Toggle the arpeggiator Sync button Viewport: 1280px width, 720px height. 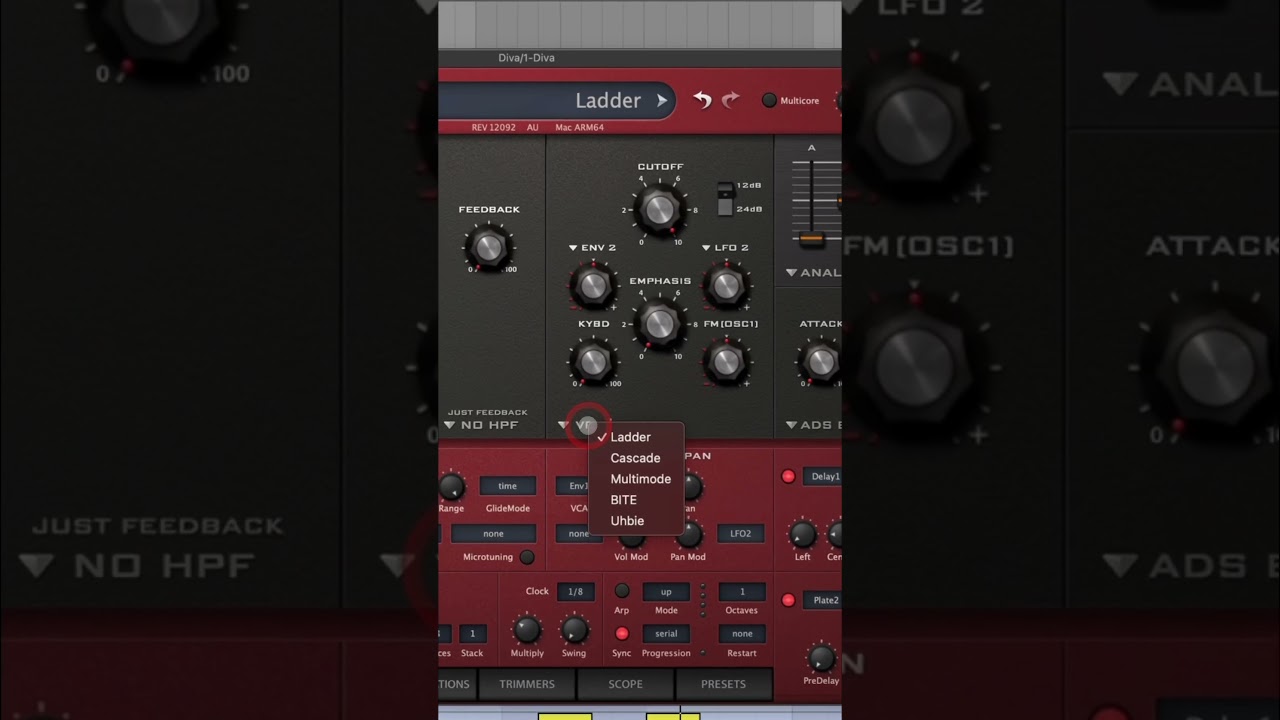(x=621, y=633)
